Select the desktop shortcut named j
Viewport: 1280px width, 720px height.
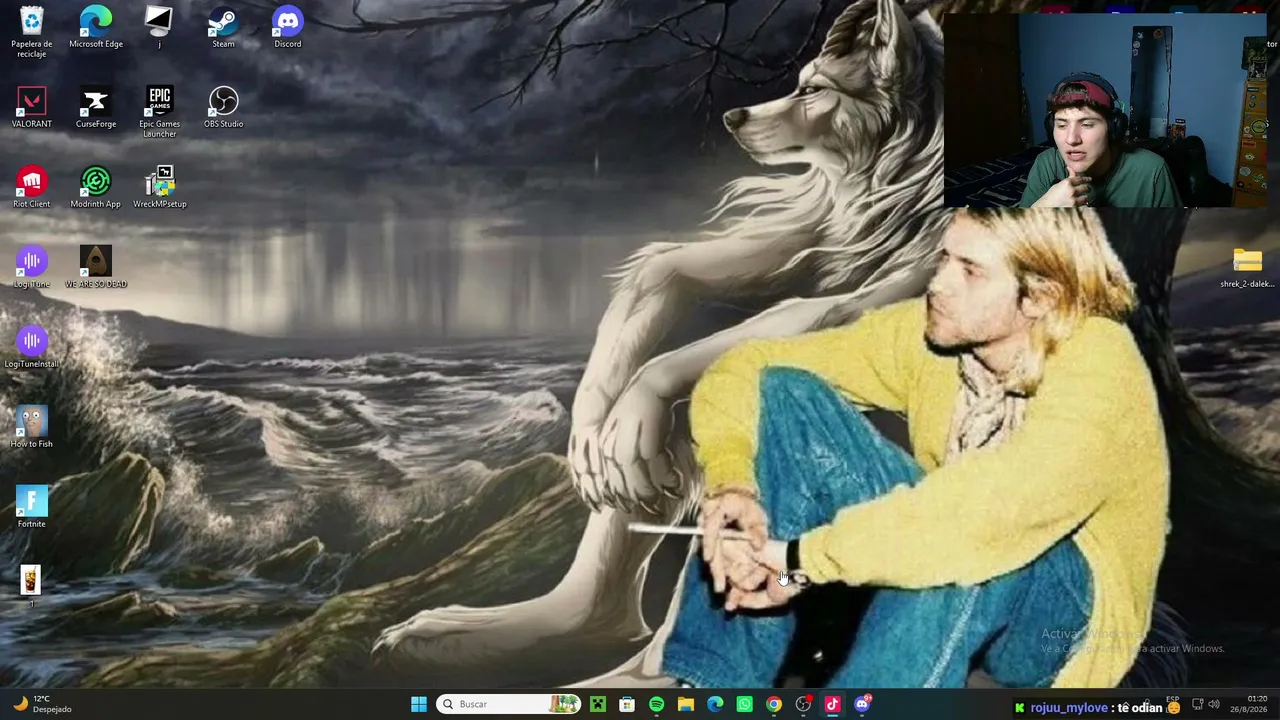(x=159, y=27)
